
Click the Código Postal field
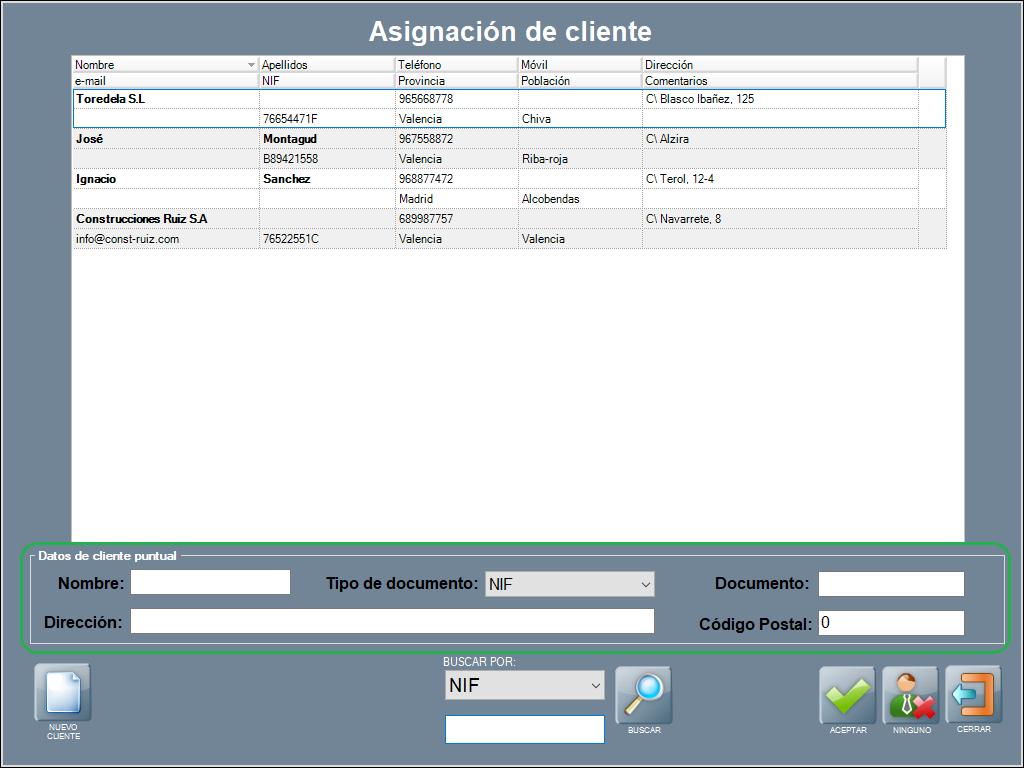click(x=890, y=623)
